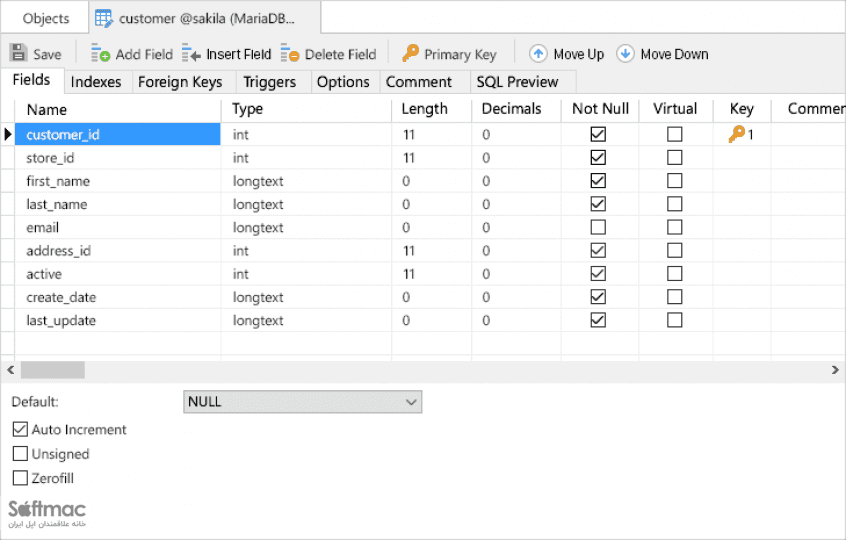The width and height of the screenshot is (846, 540).
Task: Click the primary key icon in customer_id row
Action: (736, 134)
